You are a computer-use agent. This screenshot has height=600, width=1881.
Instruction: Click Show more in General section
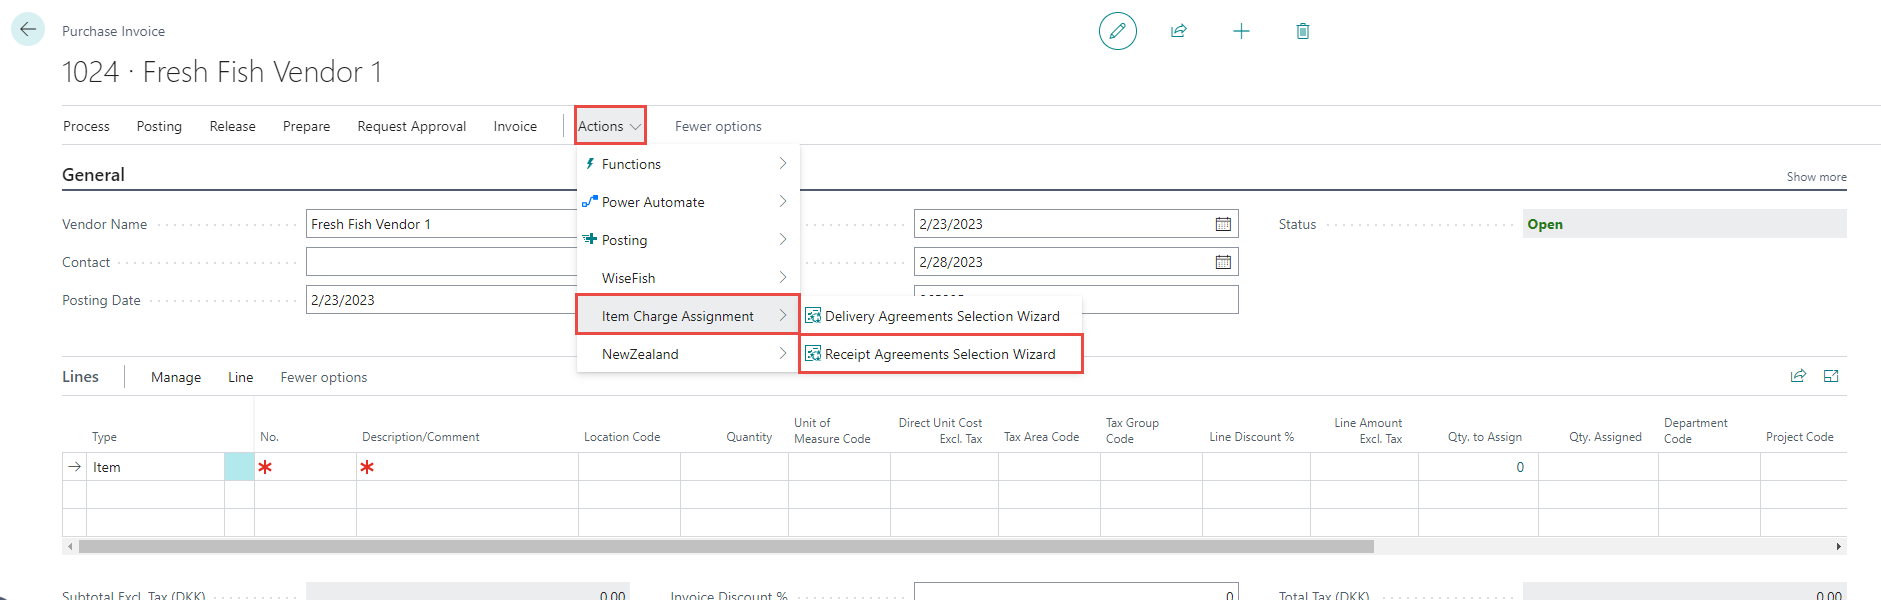1816,177
